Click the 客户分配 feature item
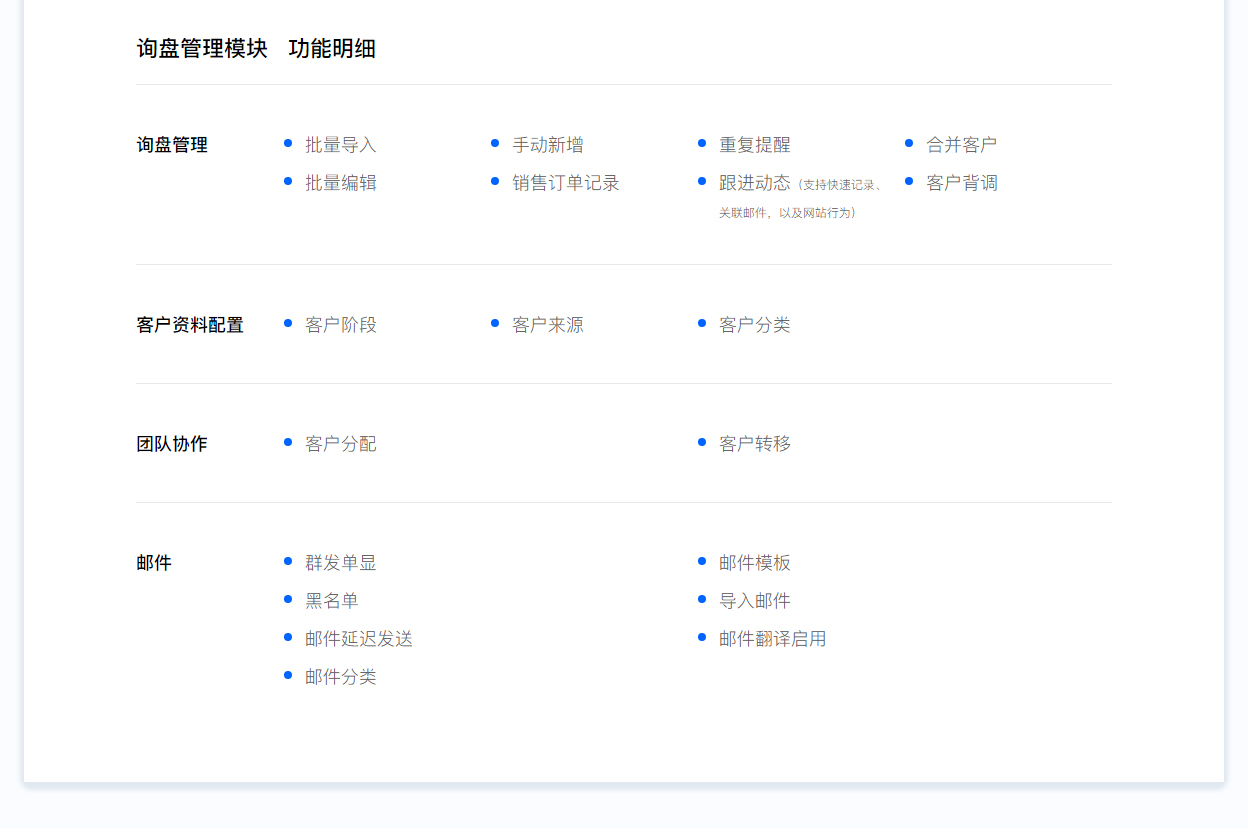The image size is (1248, 828). click(x=341, y=444)
